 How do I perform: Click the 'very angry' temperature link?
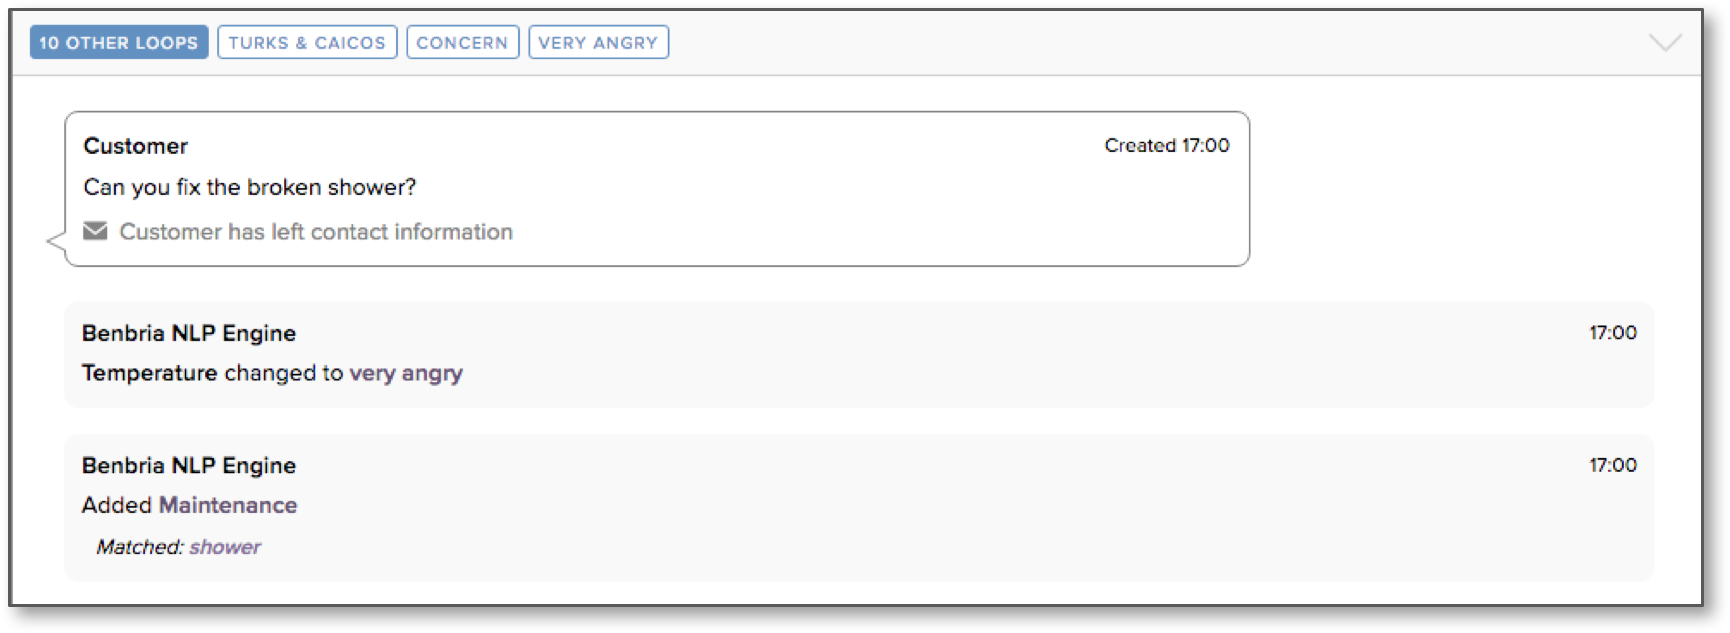coord(406,373)
